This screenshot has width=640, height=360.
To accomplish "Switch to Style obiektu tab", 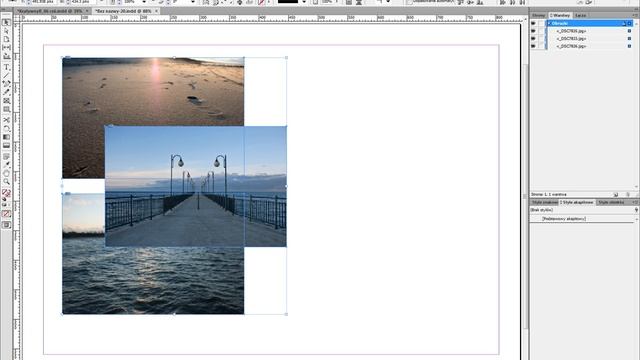I will pyautogui.click(x=611, y=202).
